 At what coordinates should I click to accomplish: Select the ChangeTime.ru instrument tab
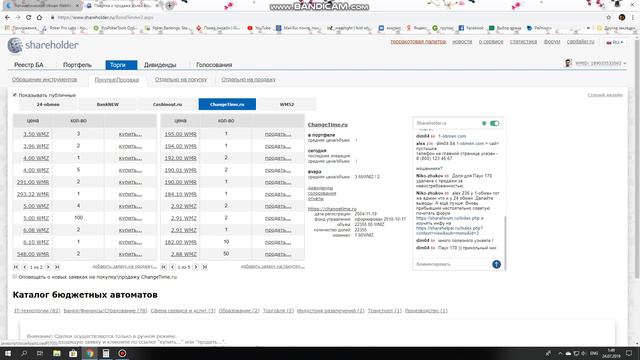[227, 104]
